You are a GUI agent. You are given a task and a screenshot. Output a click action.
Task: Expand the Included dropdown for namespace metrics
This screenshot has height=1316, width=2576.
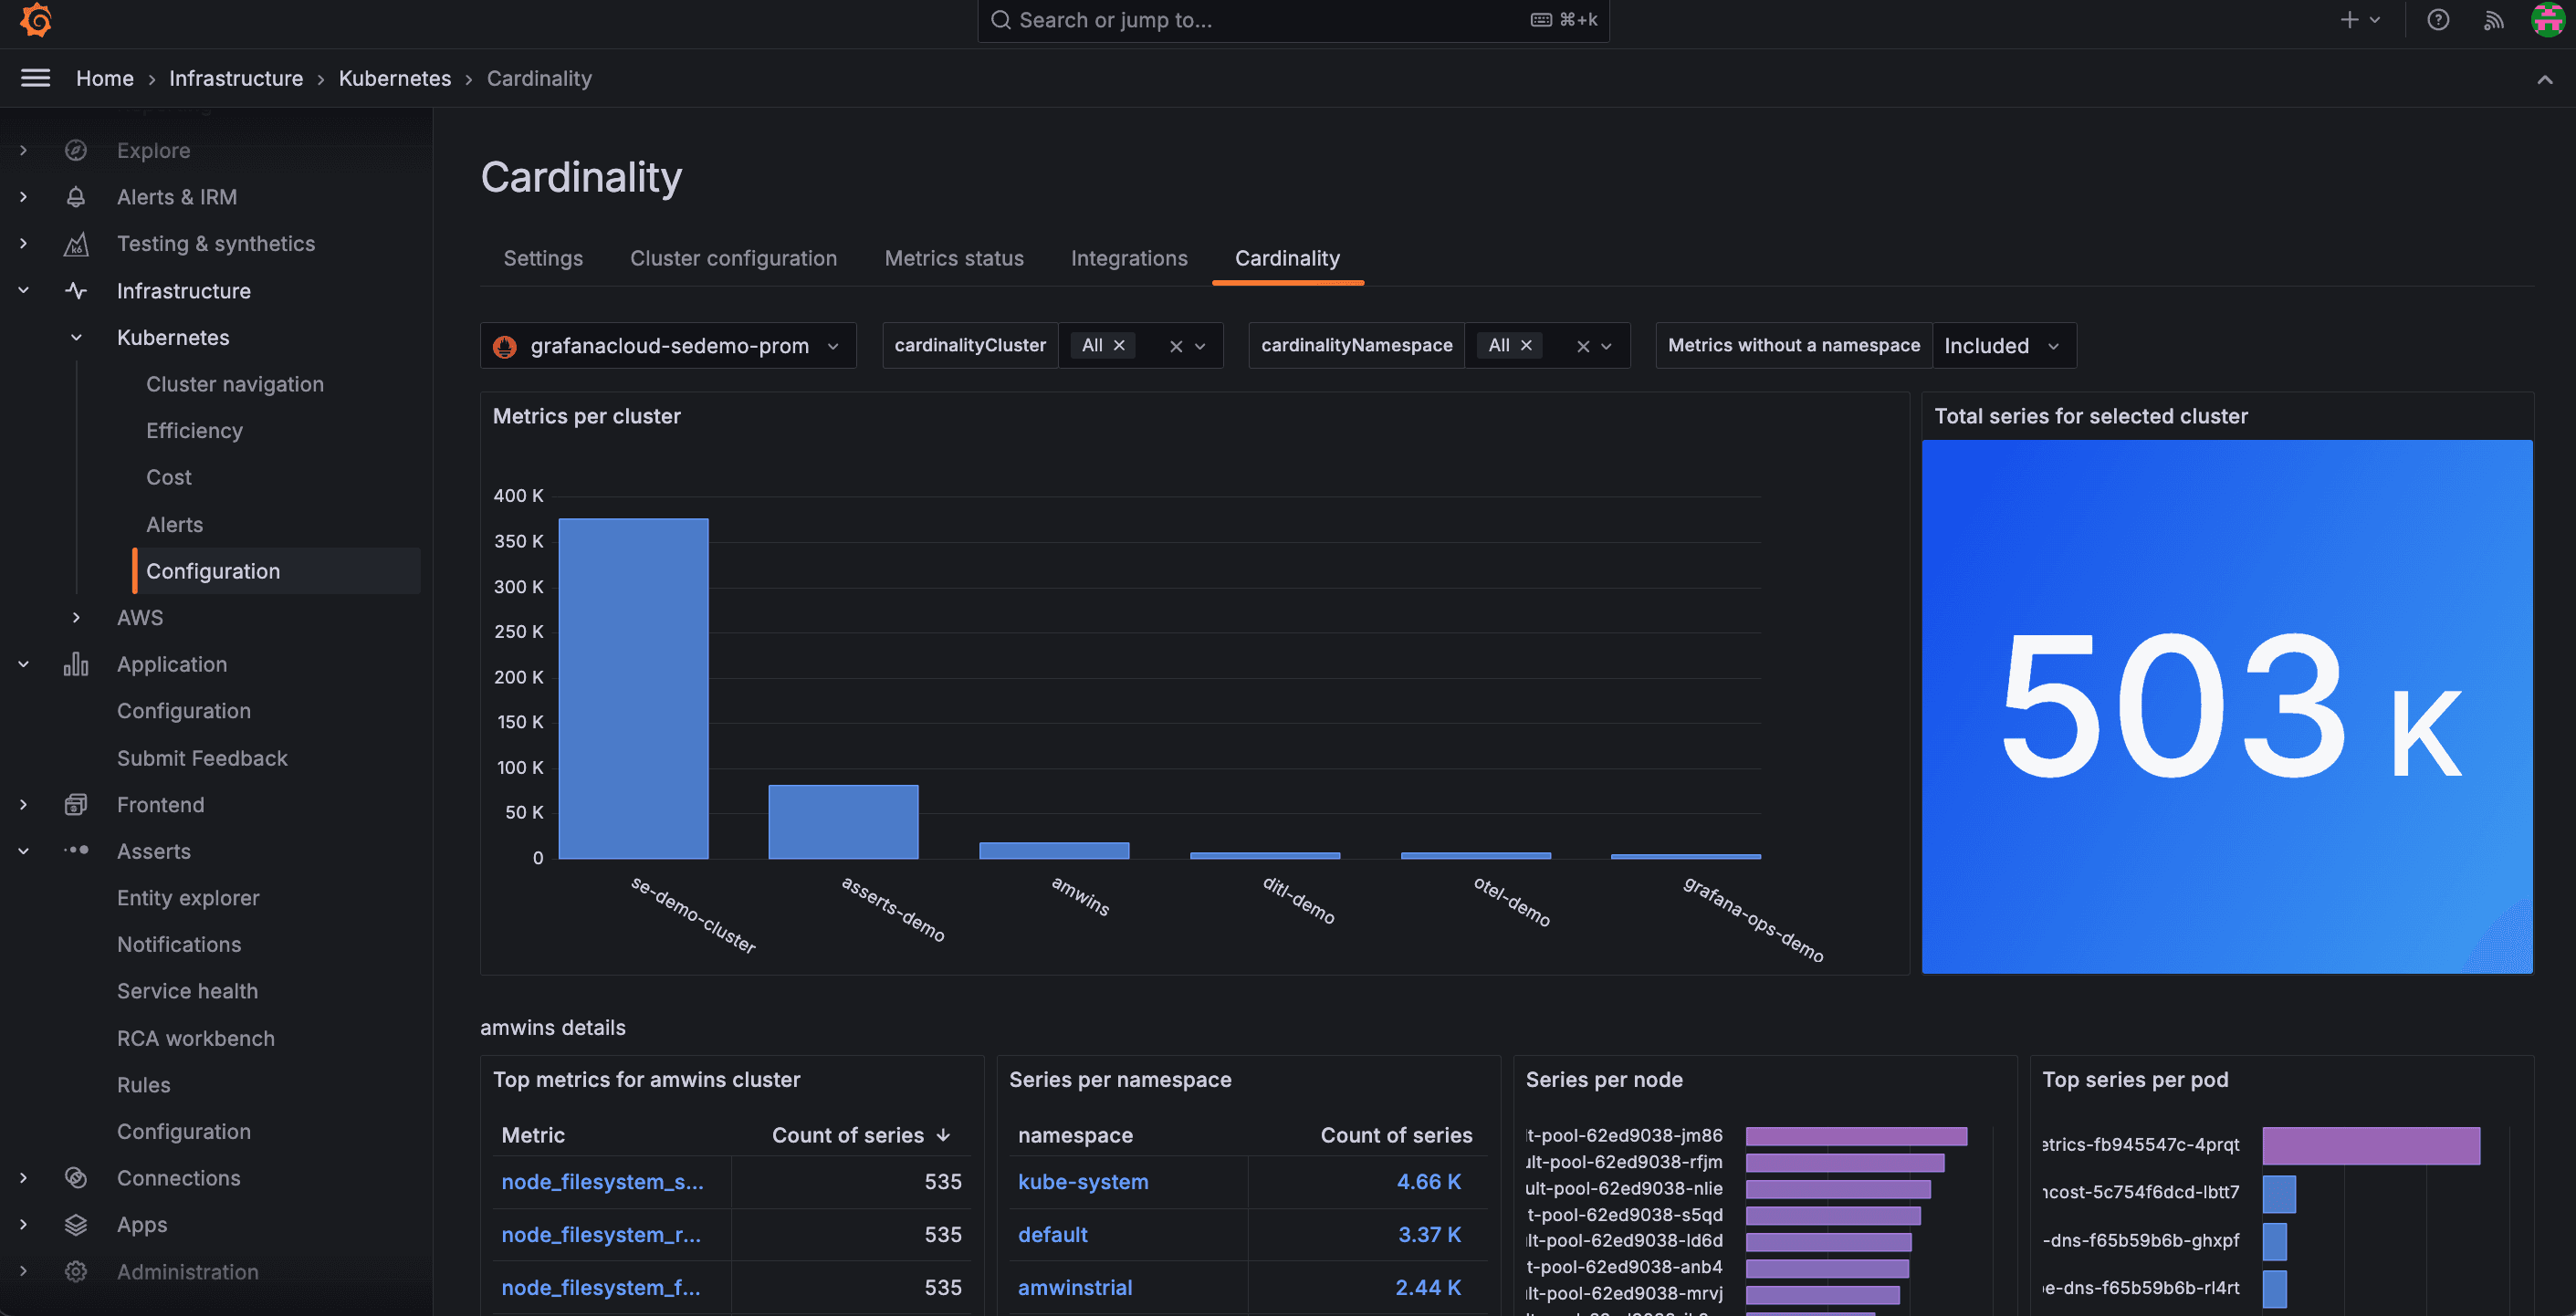click(x=2003, y=345)
